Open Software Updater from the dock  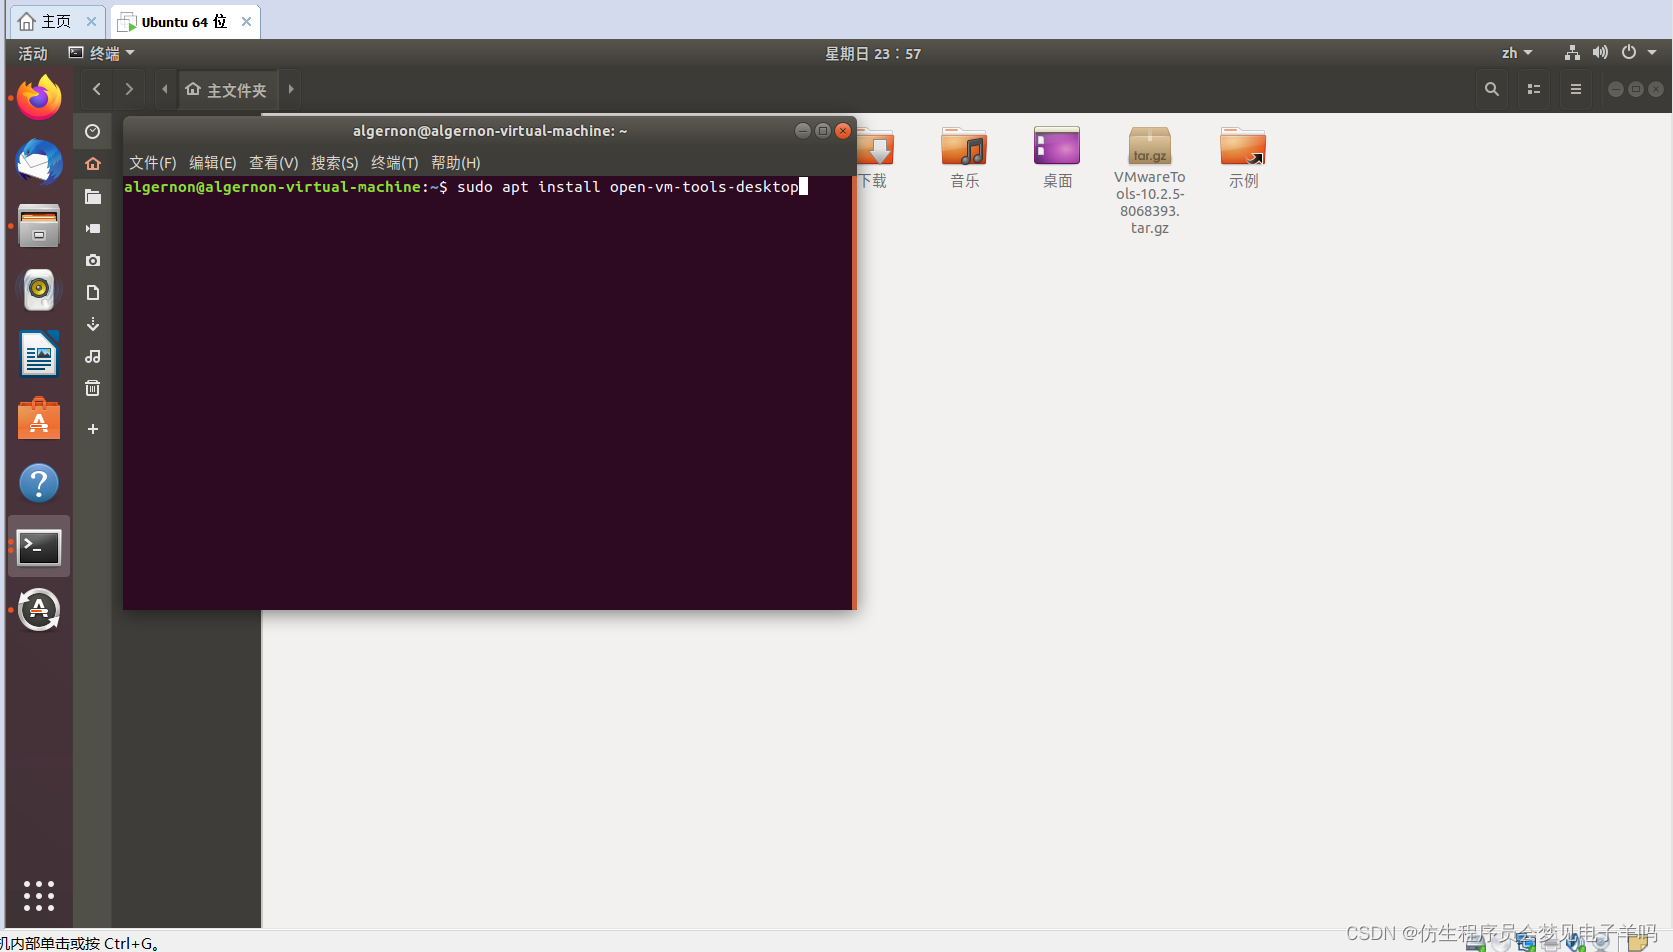39,610
